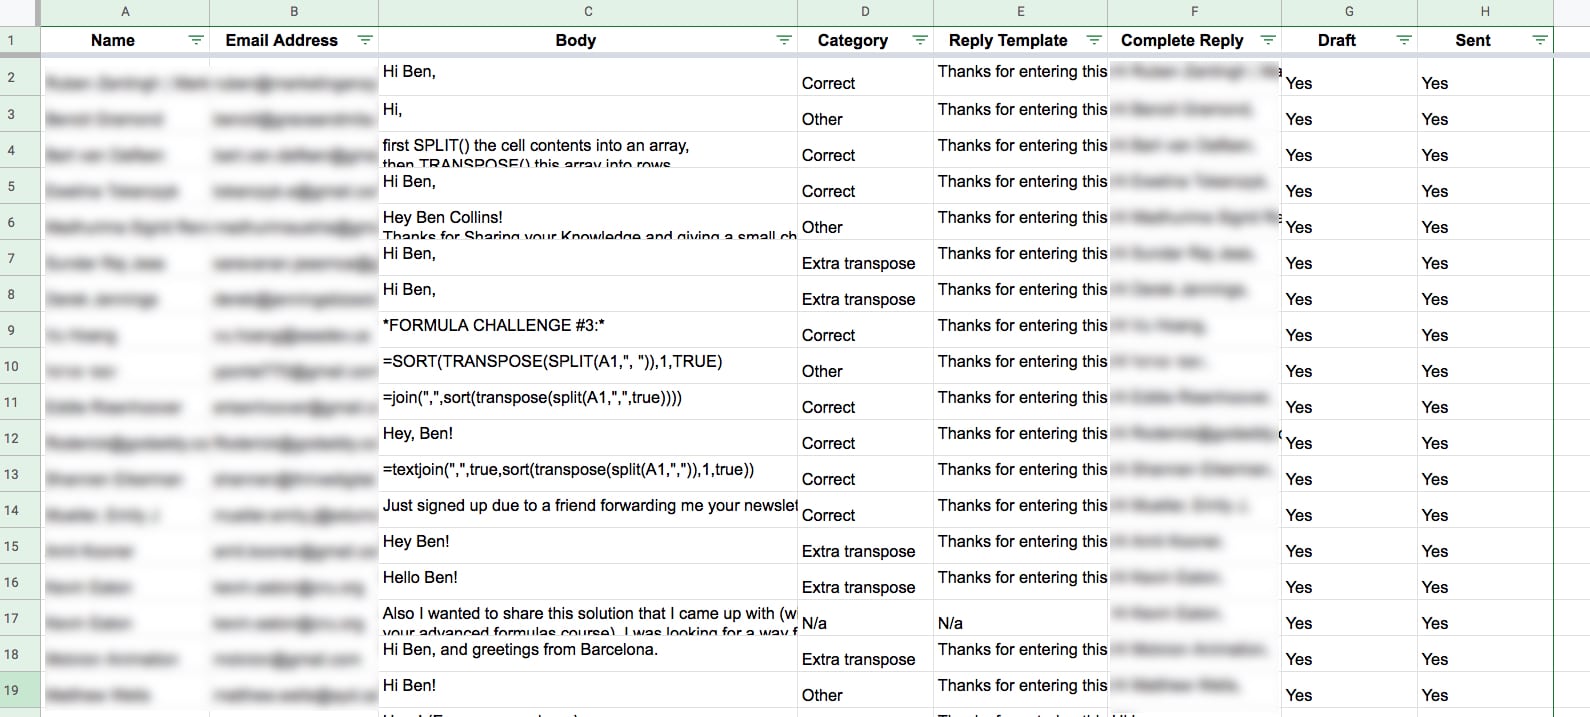This screenshot has height=717, width=1590.
Task: Click 'Correct' category in row 2
Action: [865, 78]
